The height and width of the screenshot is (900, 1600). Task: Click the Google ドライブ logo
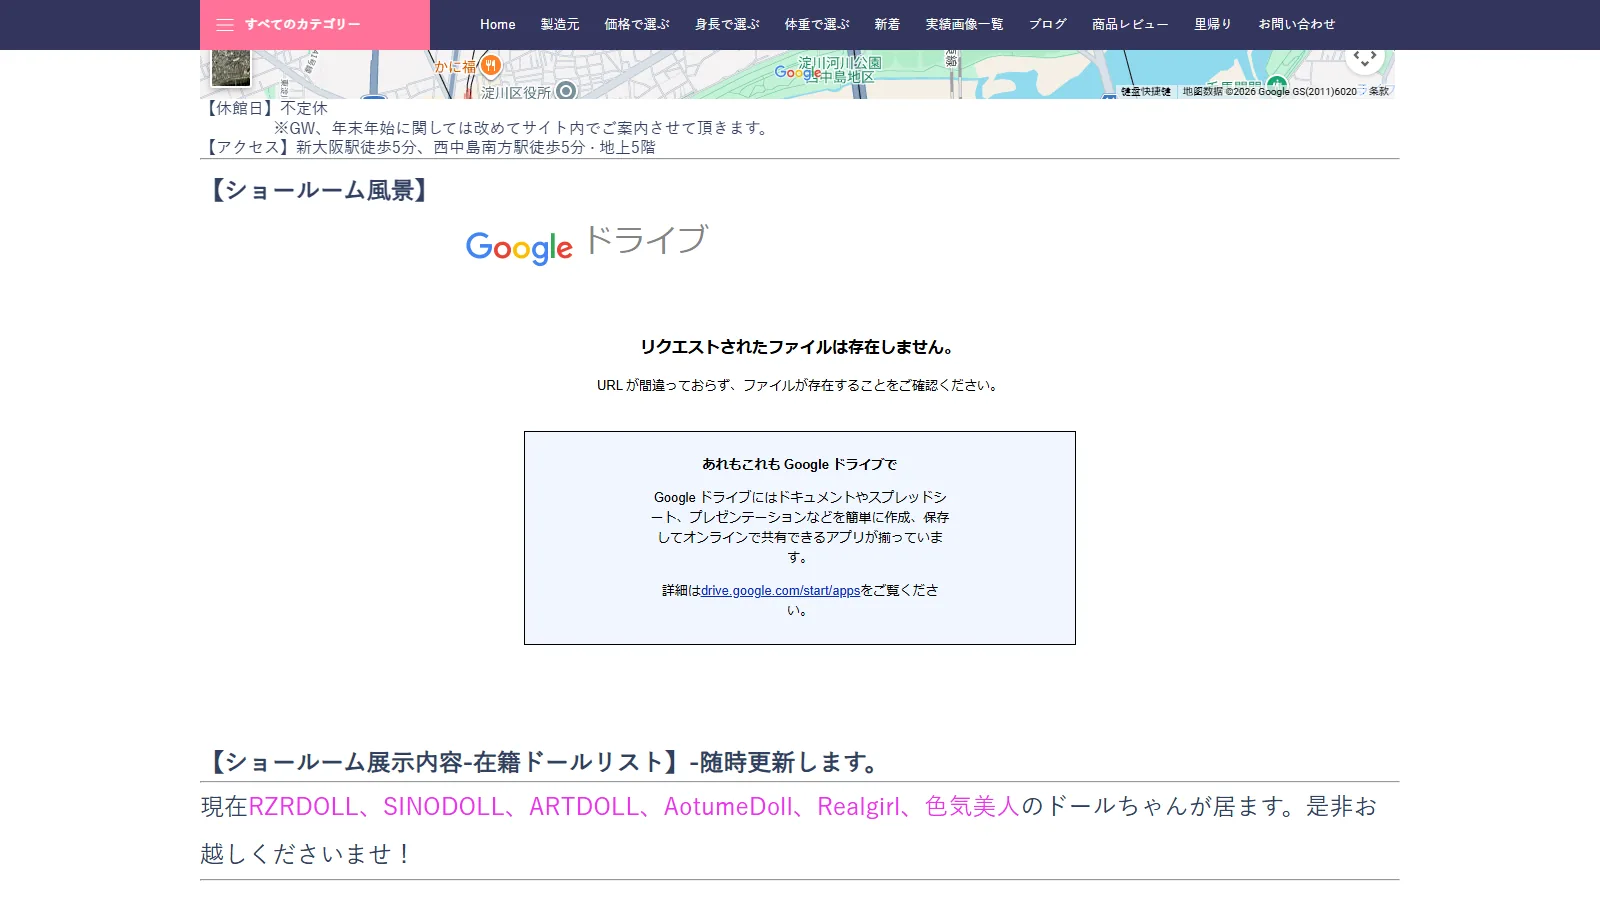pyautogui.click(x=587, y=244)
